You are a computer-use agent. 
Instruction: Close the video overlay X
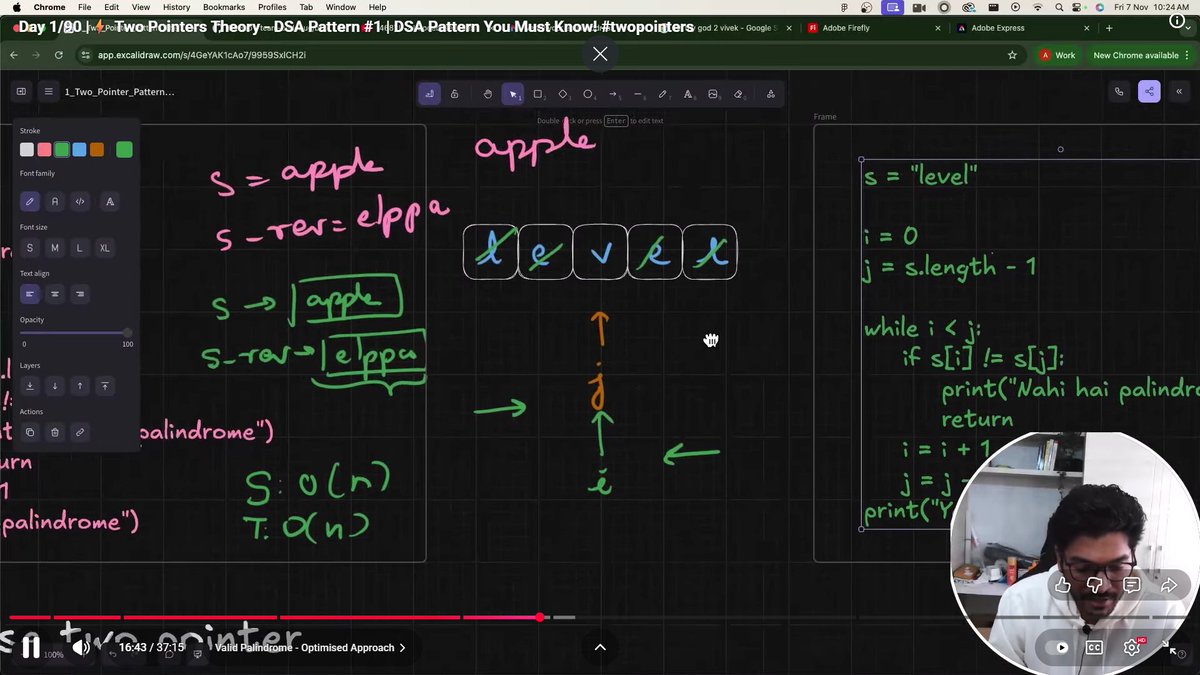pyautogui.click(x=600, y=54)
